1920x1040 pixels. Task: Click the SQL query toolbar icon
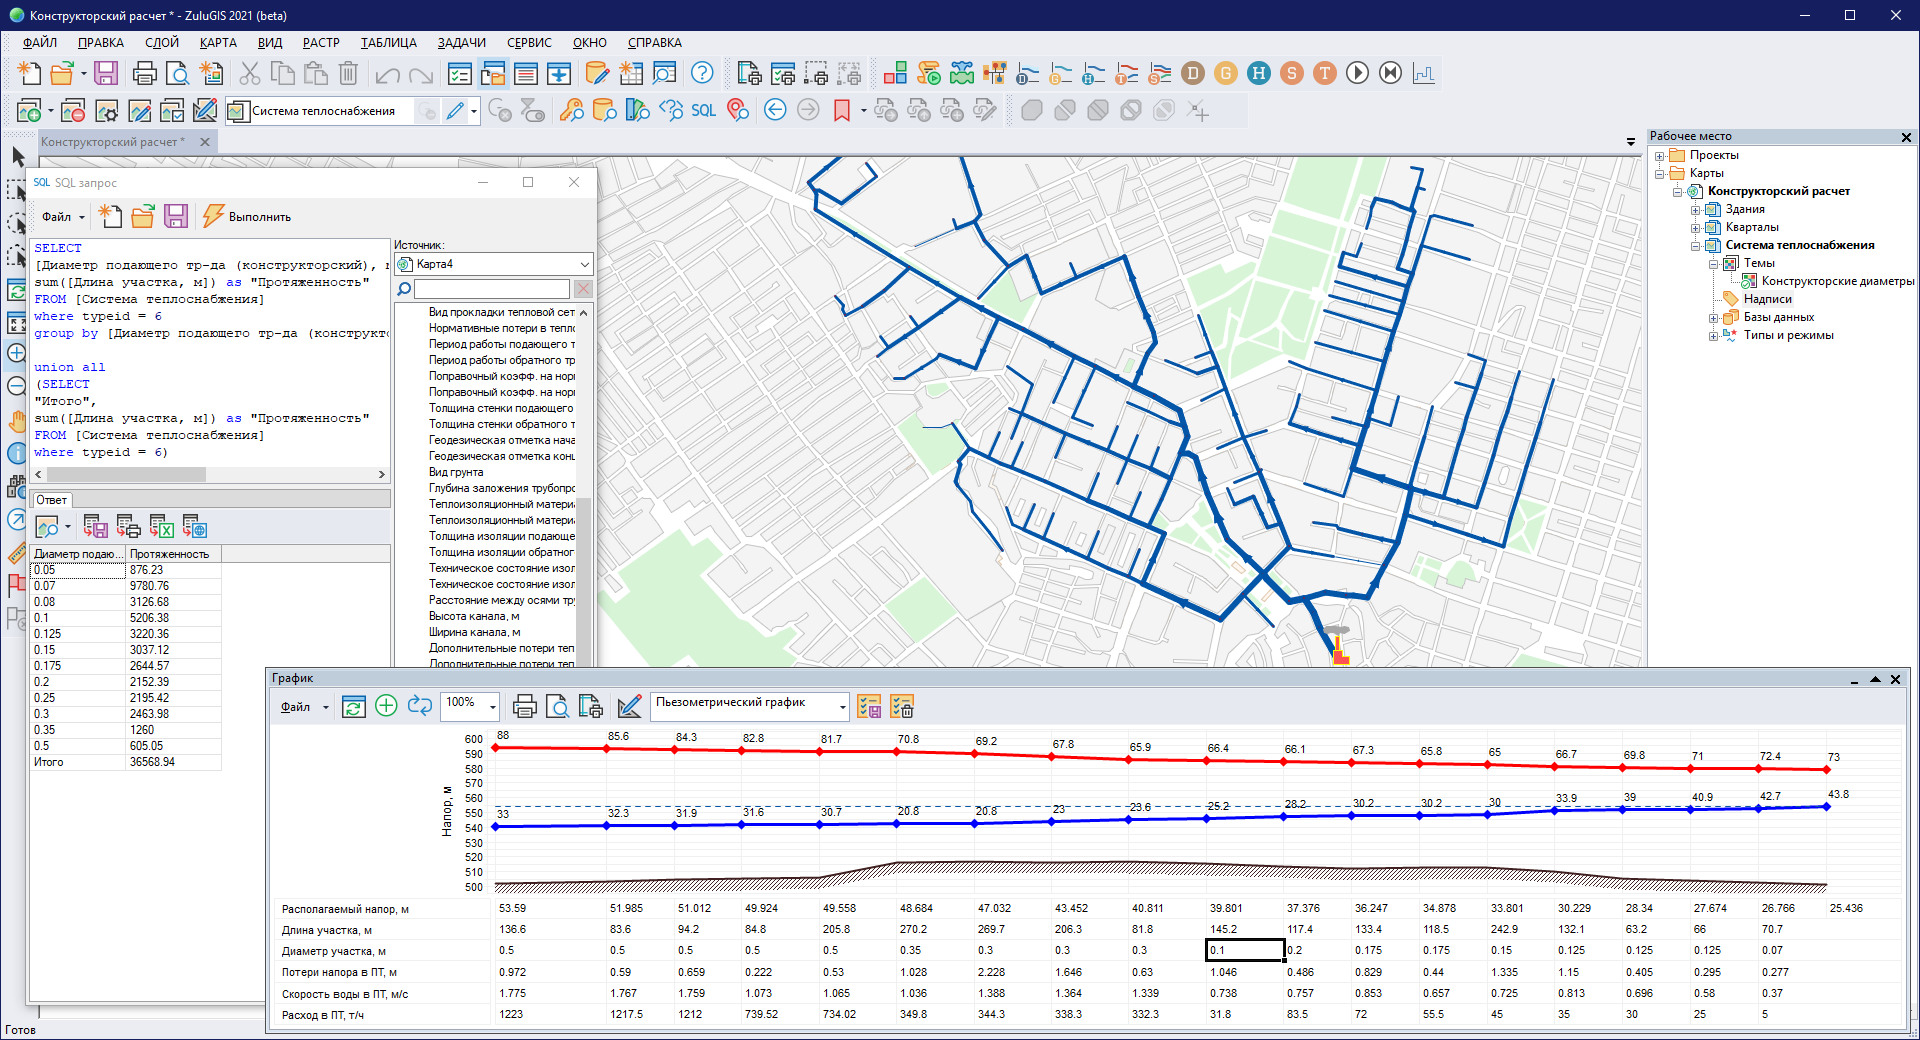pyautogui.click(x=703, y=111)
